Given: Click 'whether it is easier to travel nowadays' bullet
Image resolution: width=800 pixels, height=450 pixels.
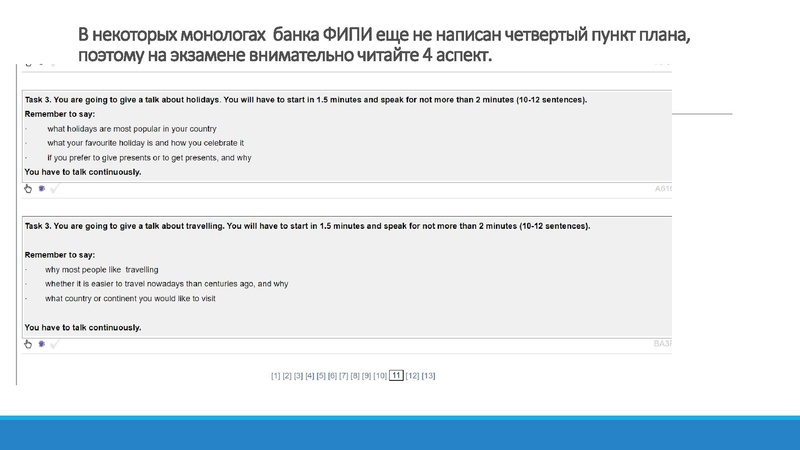Looking at the screenshot, I should [166, 284].
